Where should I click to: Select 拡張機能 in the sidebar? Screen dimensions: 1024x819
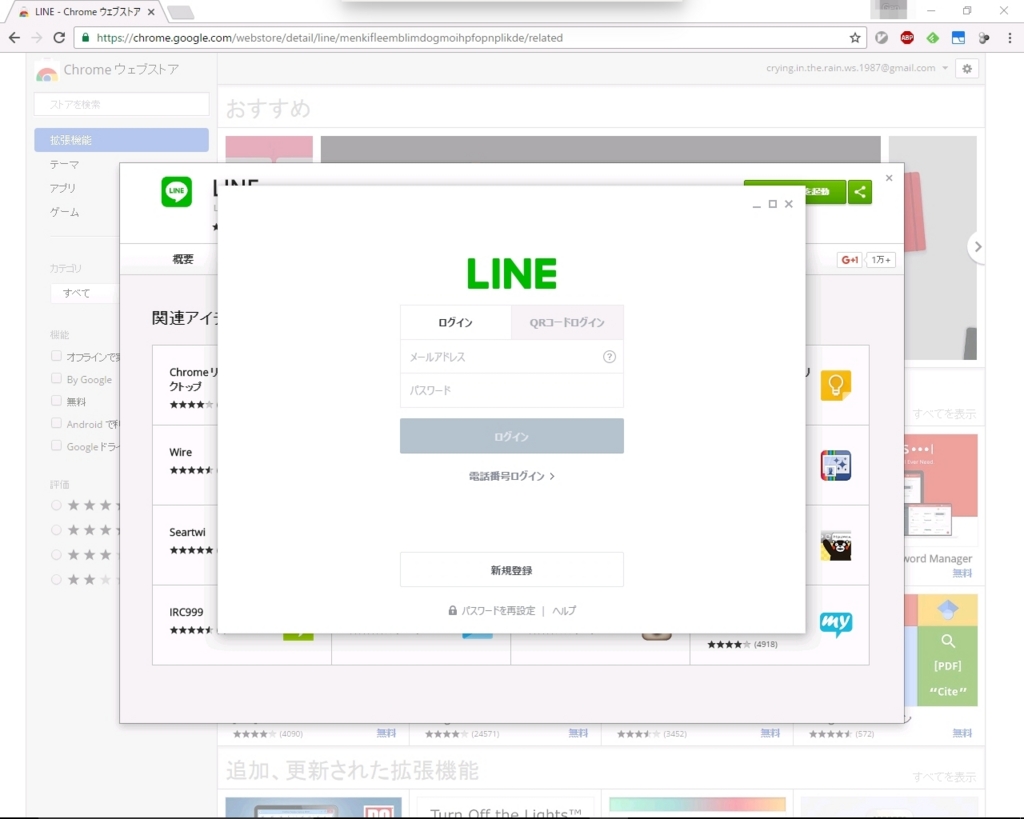pyautogui.click(x=121, y=140)
